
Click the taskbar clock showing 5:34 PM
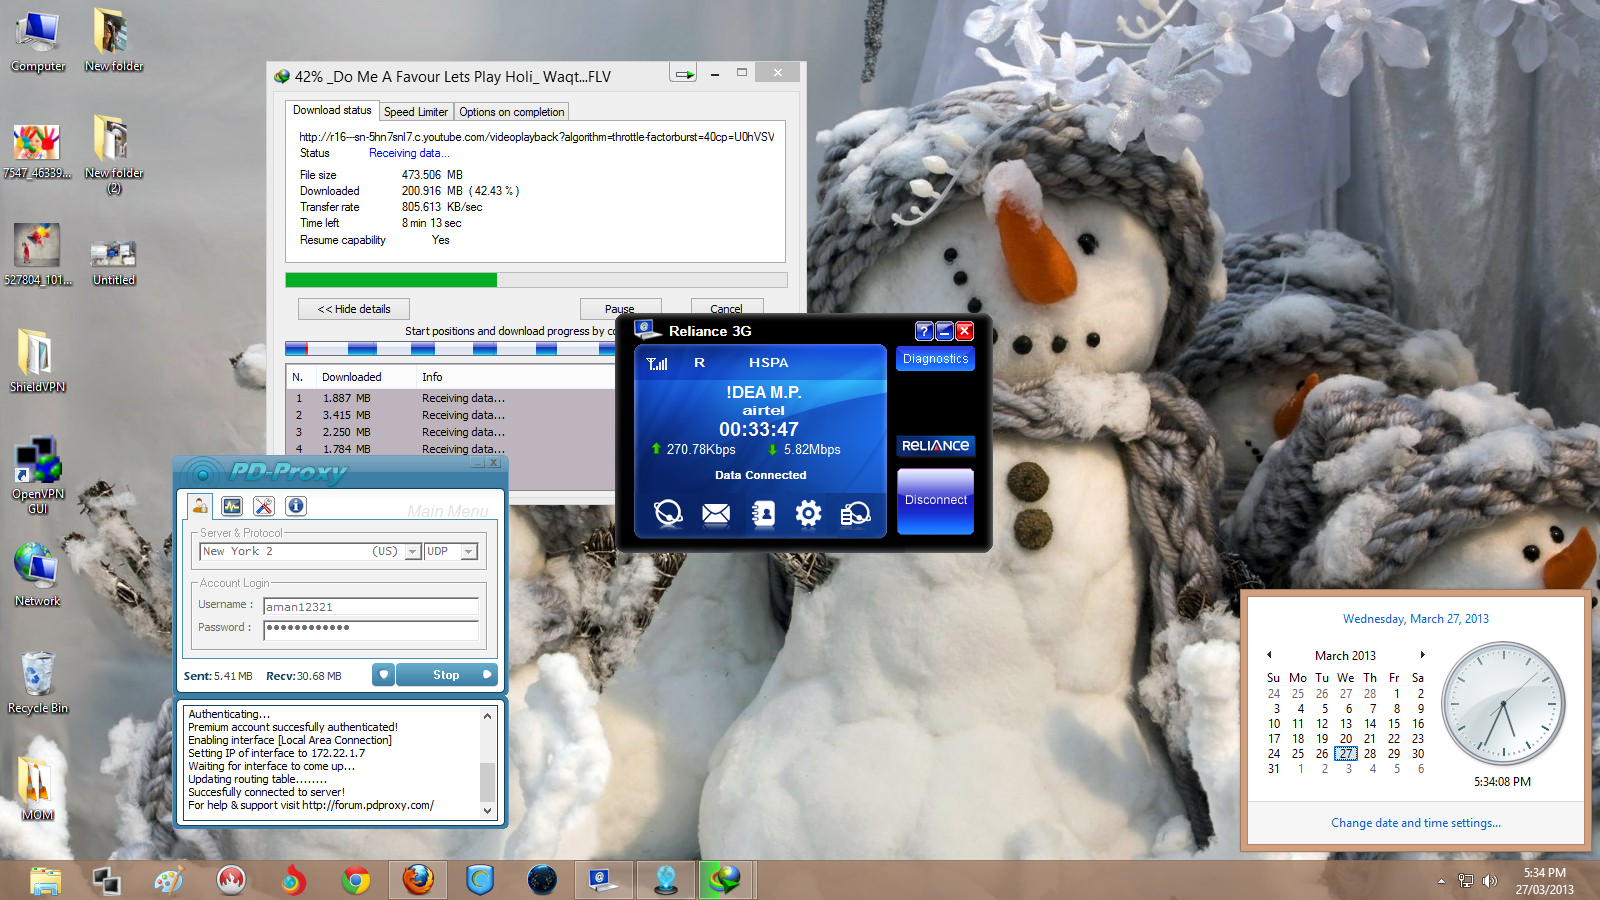(x=1544, y=881)
